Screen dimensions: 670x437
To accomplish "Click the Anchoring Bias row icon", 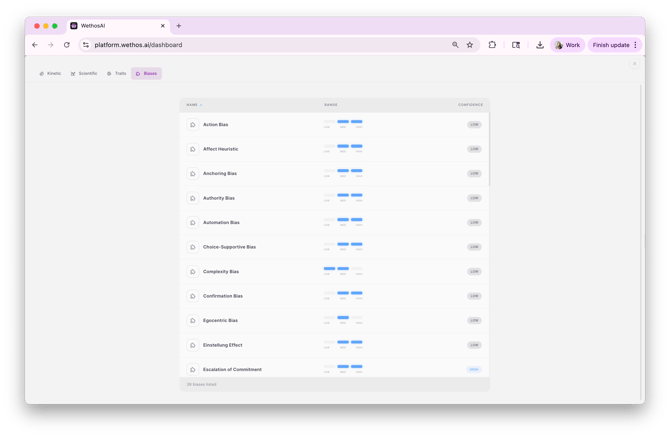I will click(x=192, y=174).
